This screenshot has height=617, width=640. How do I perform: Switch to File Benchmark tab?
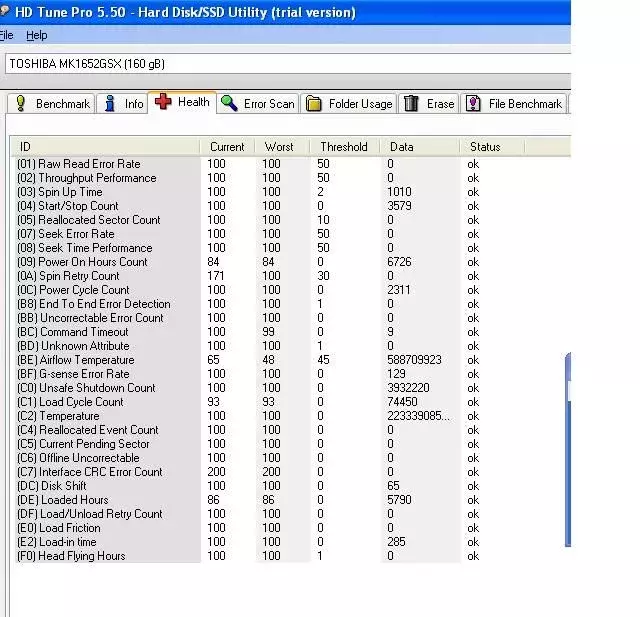point(514,104)
